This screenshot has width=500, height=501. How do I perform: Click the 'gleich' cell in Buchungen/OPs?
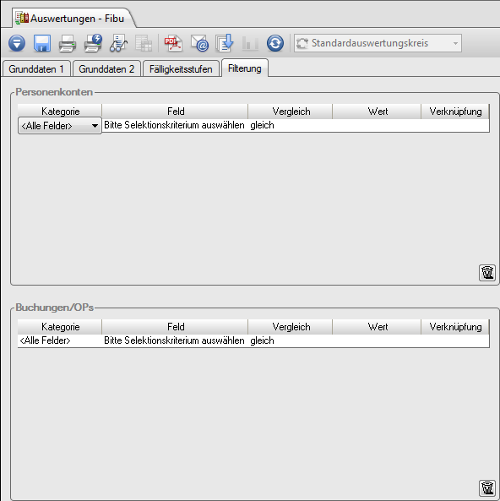click(x=290, y=341)
